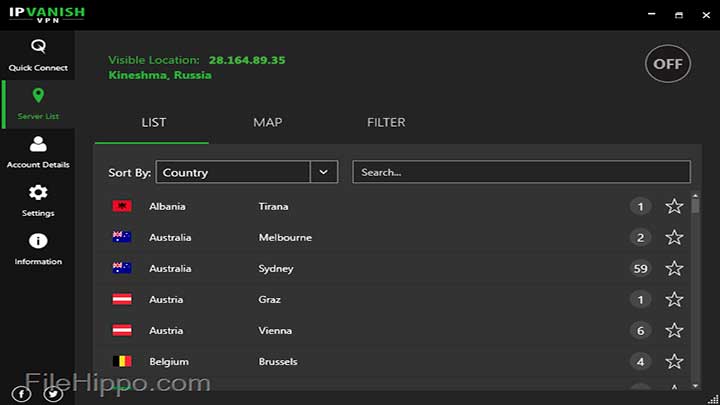720x405 pixels.
Task: Expand Sydney's 59 server count badge
Action: pos(640,269)
